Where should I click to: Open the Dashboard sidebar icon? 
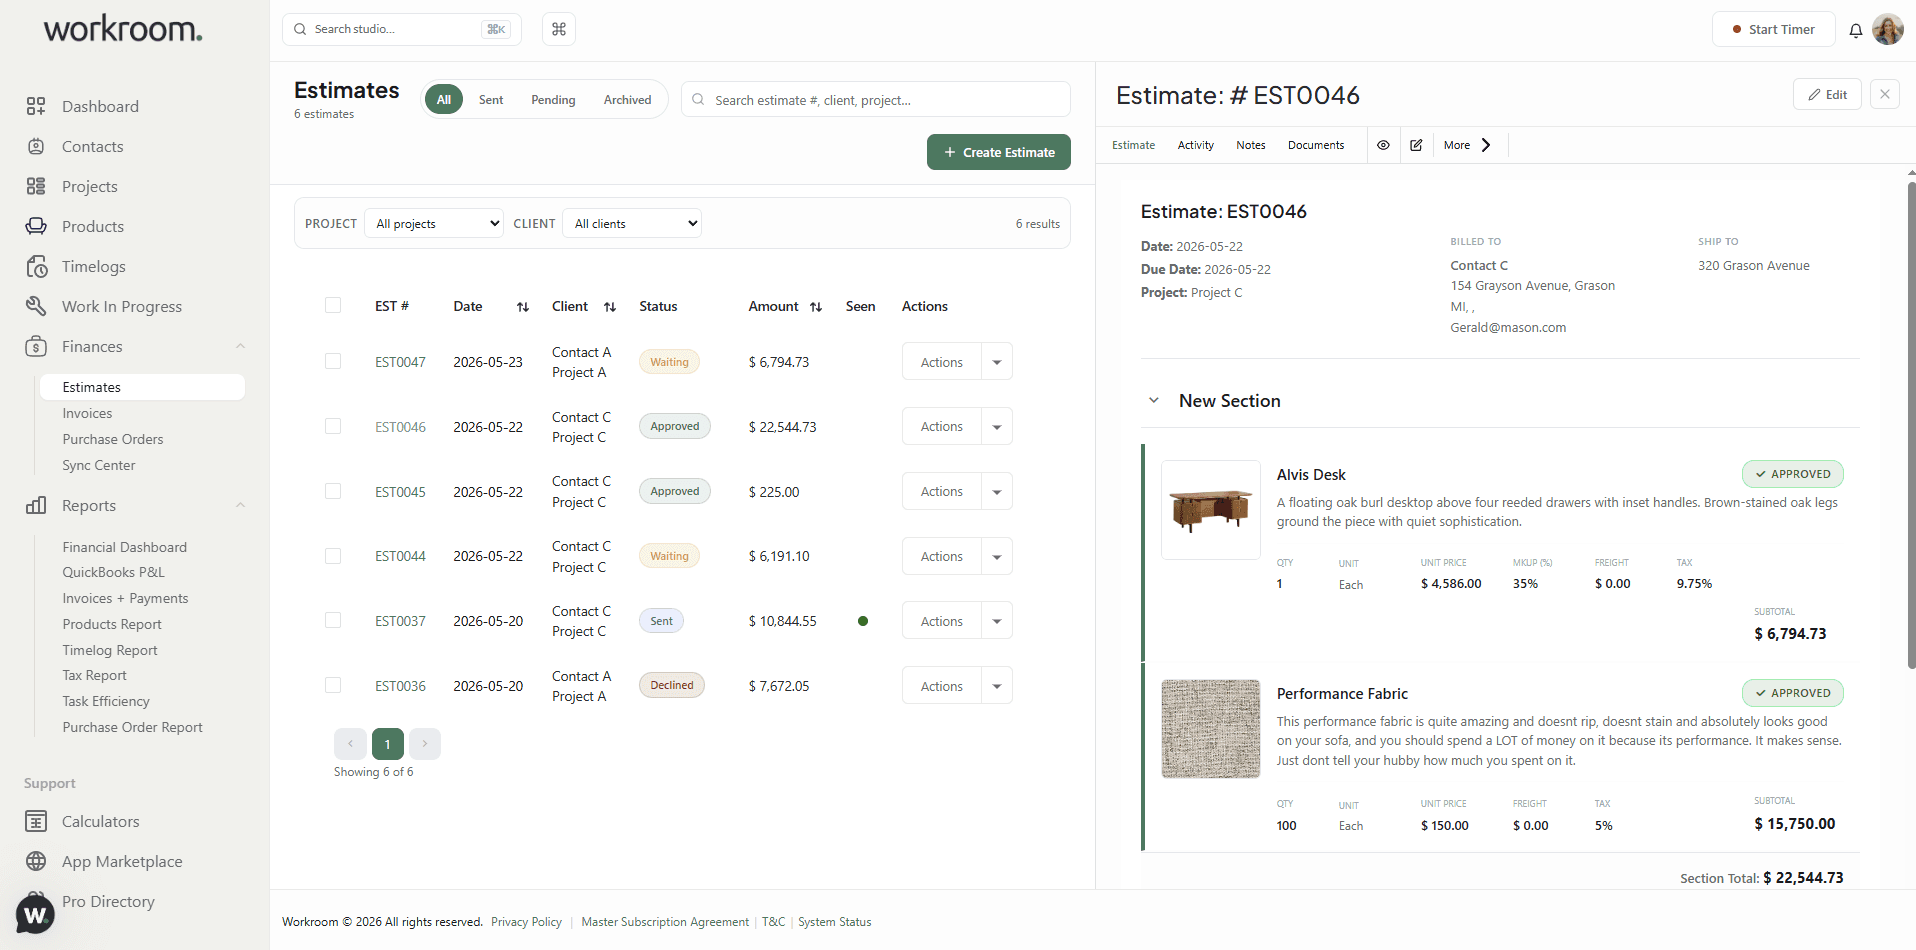pos(36,106)
